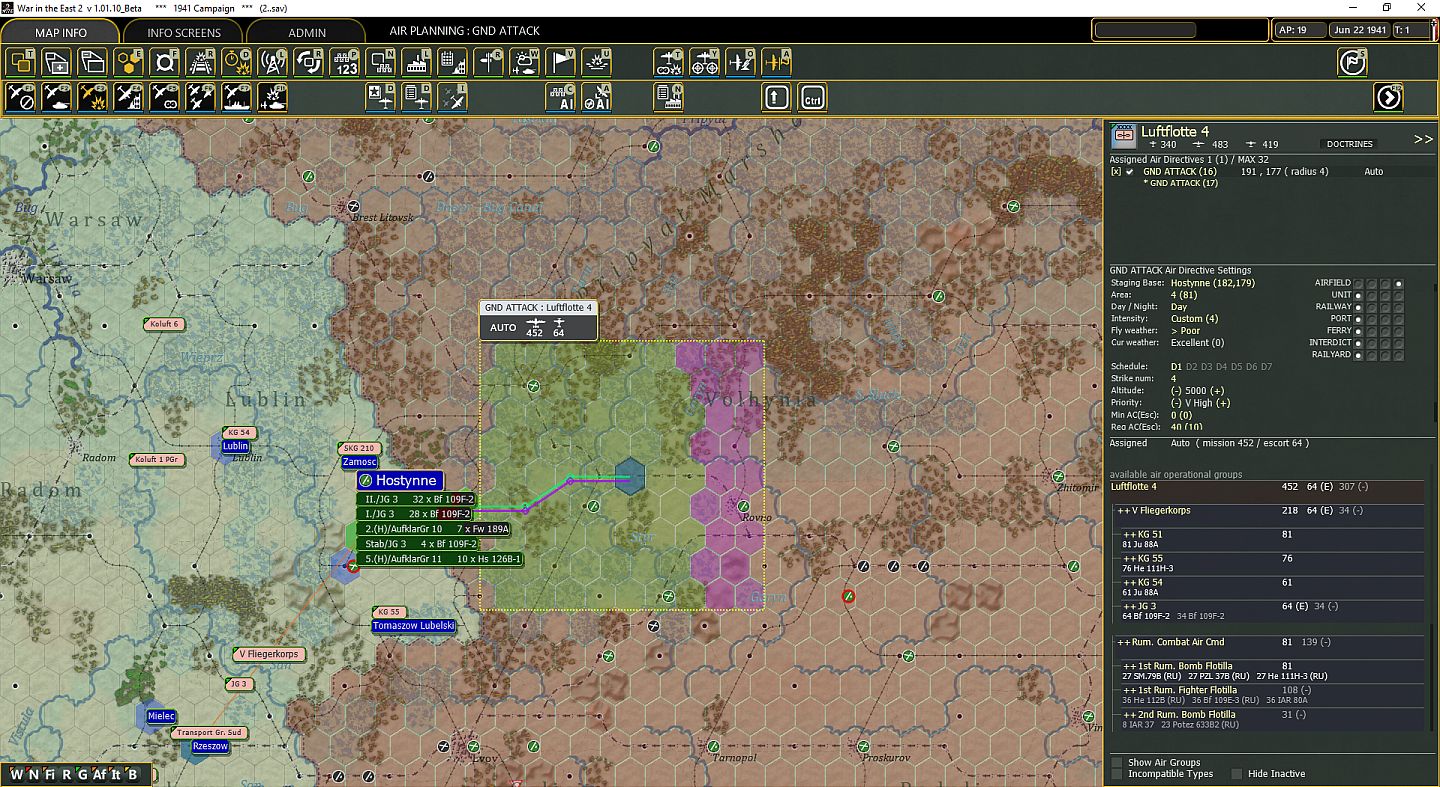The height and width of the screenshot is (787, 1440).
Task: Select the D5 schedule day
Action: point(1237,367)
